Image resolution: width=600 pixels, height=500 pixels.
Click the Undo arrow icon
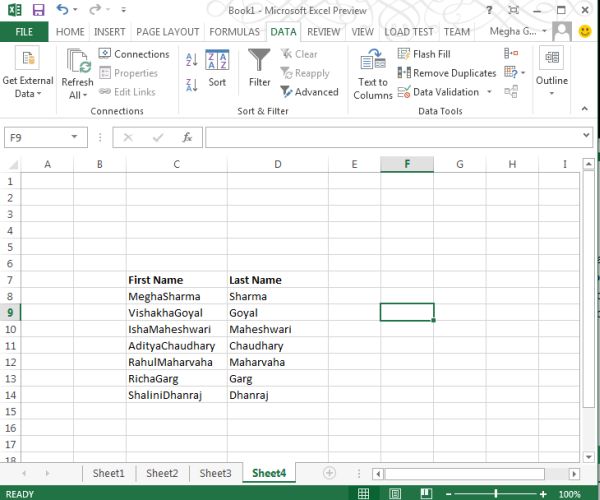62,9
